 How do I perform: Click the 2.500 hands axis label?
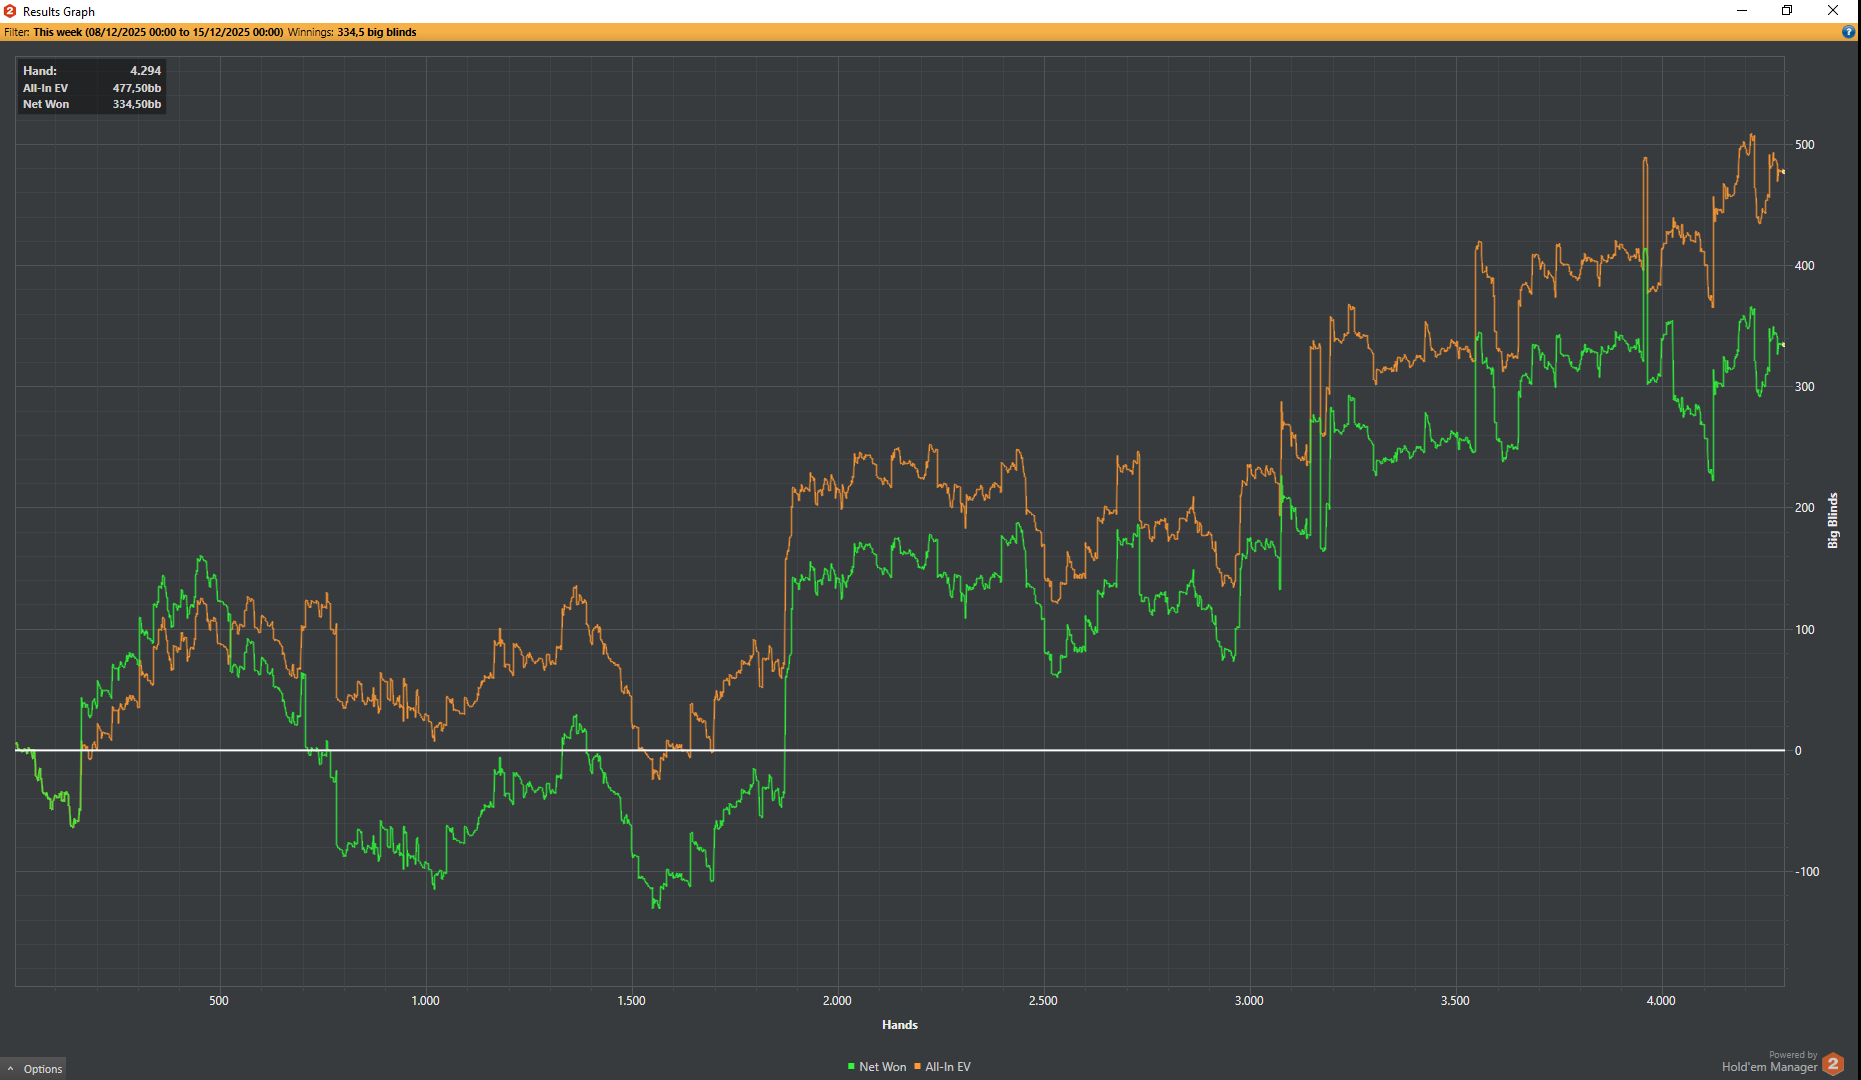pyautogui.click(x=1043, y=1001)
